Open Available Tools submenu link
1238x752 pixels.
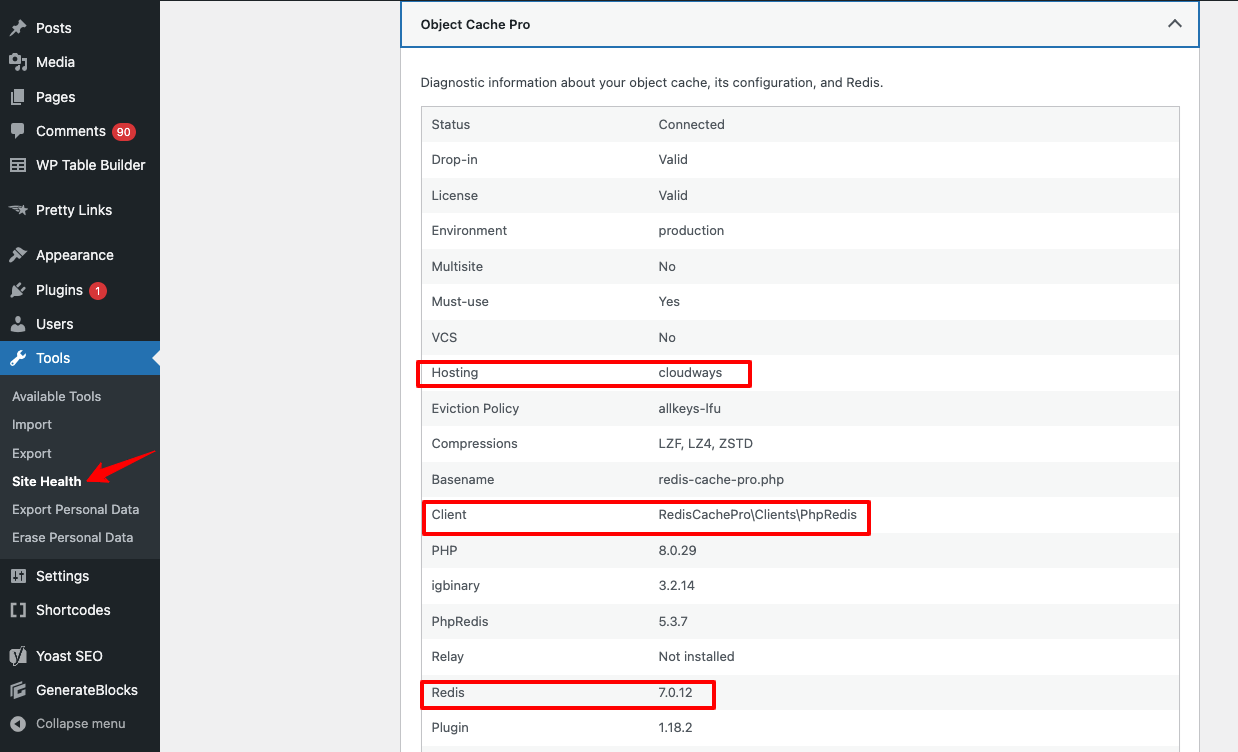pyautogui.click(x=56, y=396)
